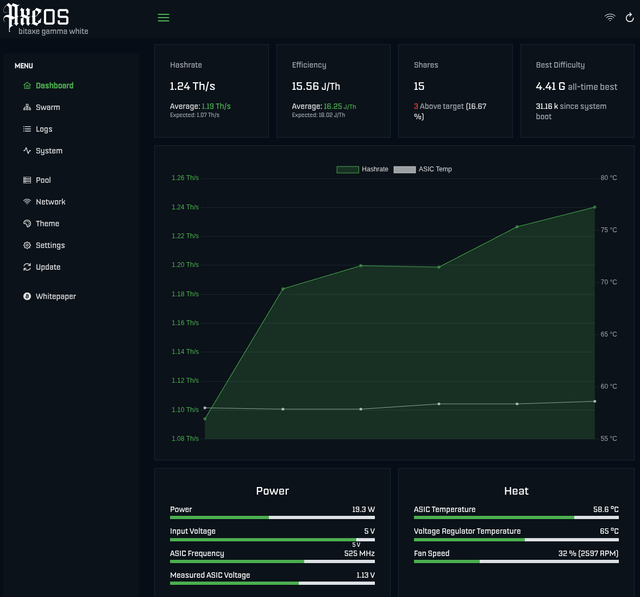Image resolution: width=640 pixels, height=597 pixels.
Task: Go to the Theme page
Action: (x=47, y=224)
